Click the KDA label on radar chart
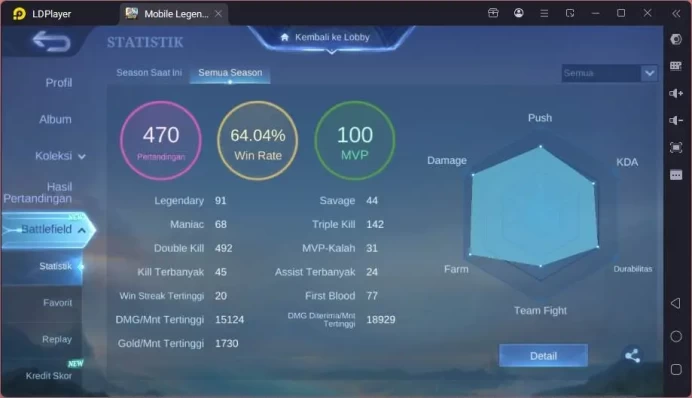Screen dimensions: 692x398 627,162
